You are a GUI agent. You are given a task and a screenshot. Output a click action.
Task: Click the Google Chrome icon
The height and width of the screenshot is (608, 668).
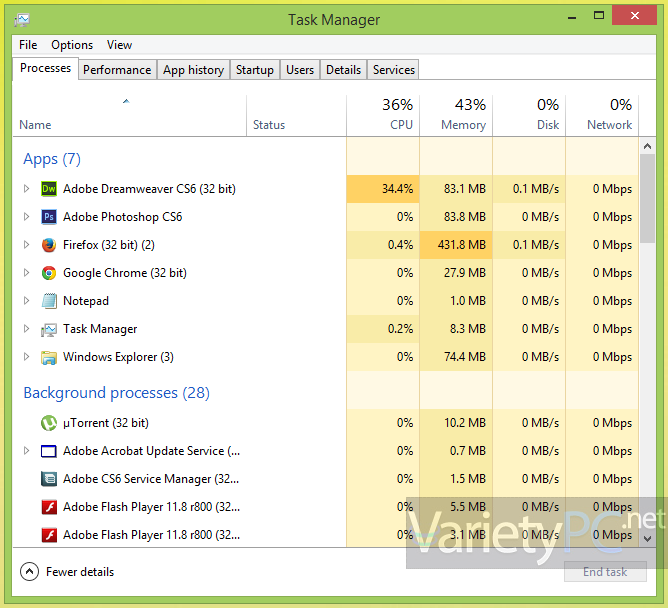pos(49,273)
